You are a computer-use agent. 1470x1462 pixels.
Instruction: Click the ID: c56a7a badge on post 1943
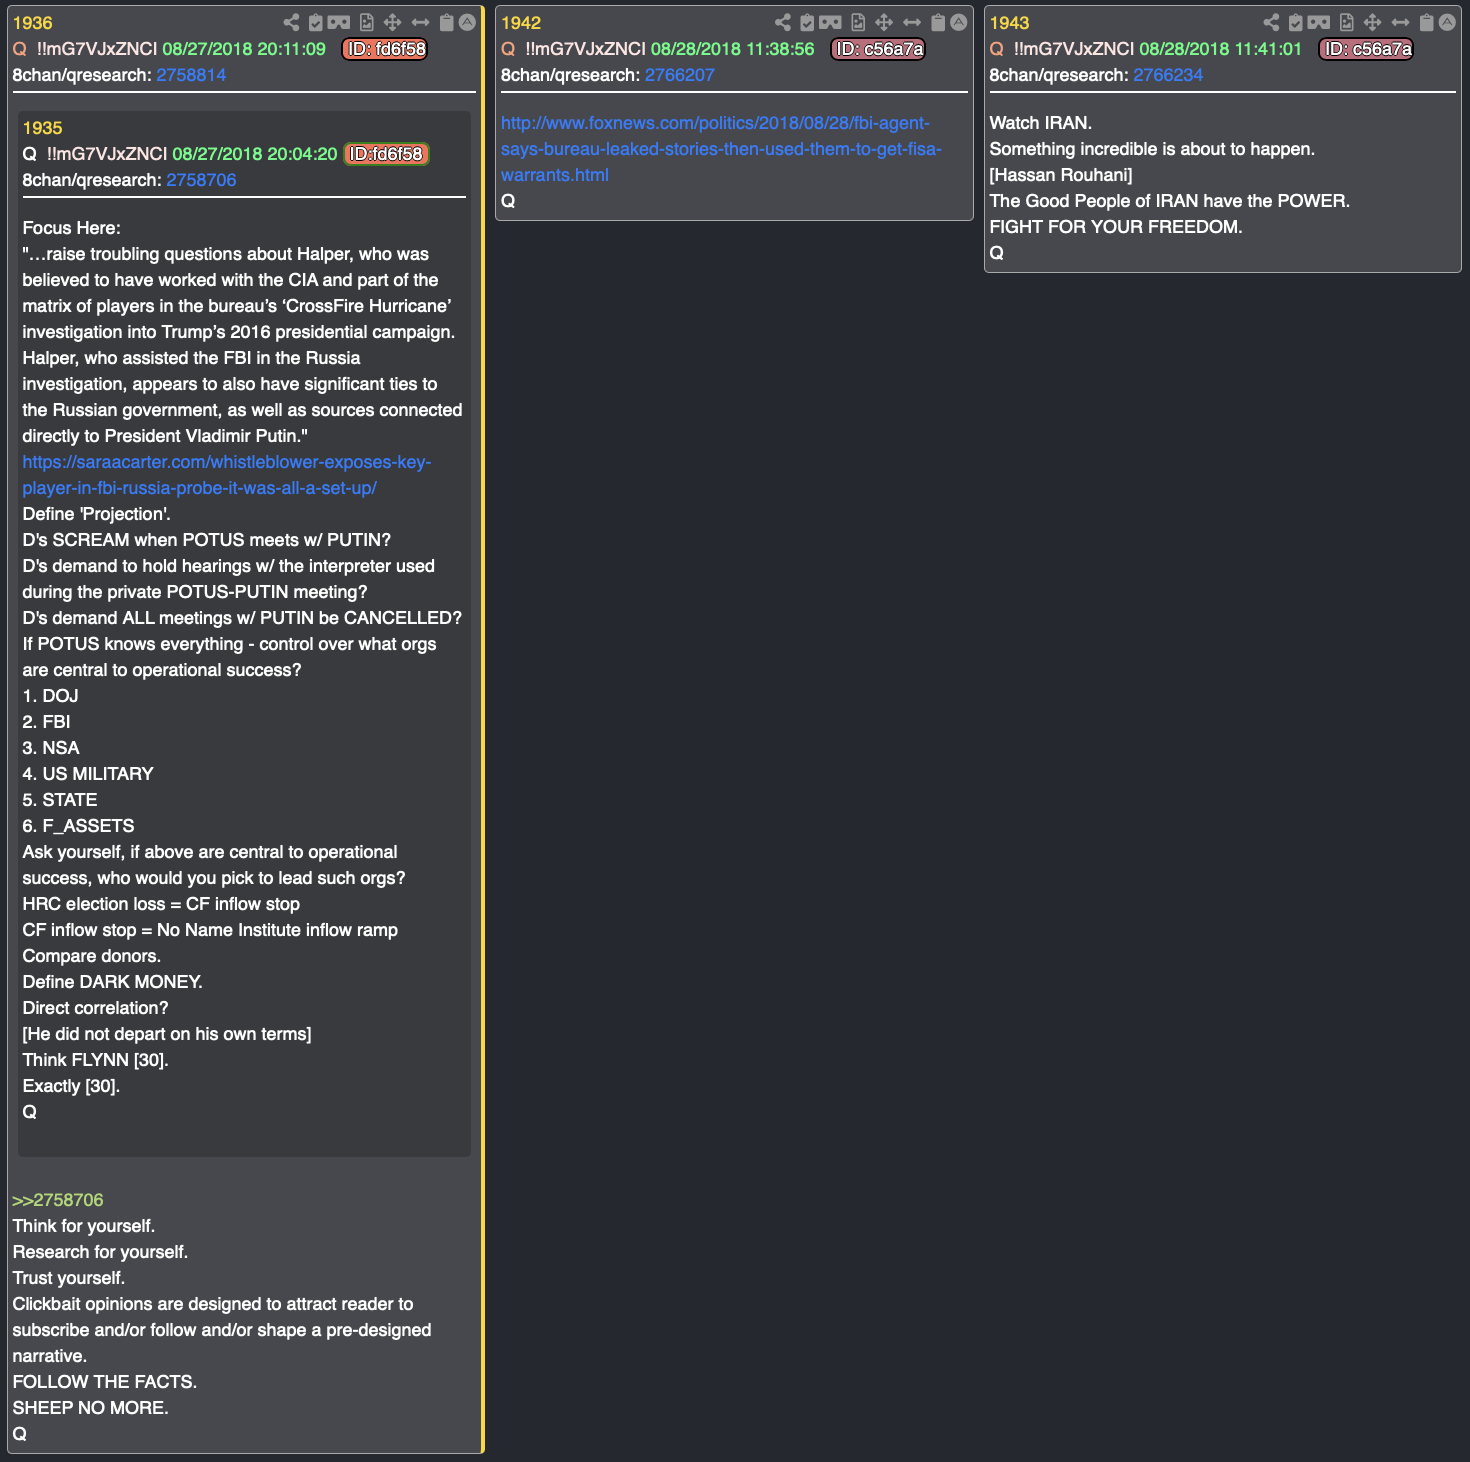(x=1366, y=49)
